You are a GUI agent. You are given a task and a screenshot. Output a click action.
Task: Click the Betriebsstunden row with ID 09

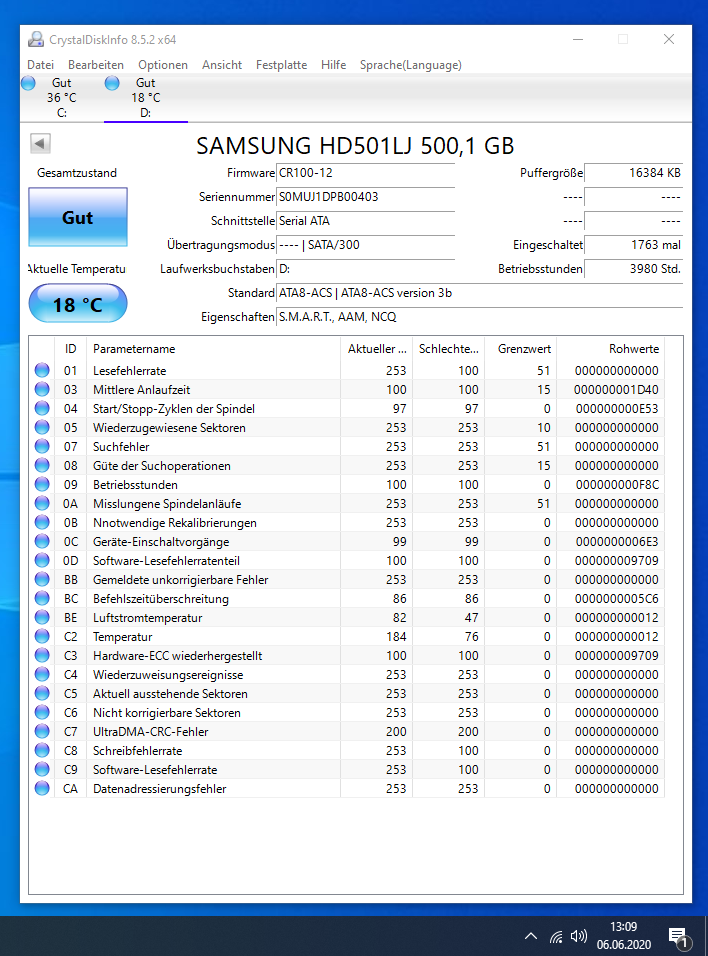coord(348,484)
